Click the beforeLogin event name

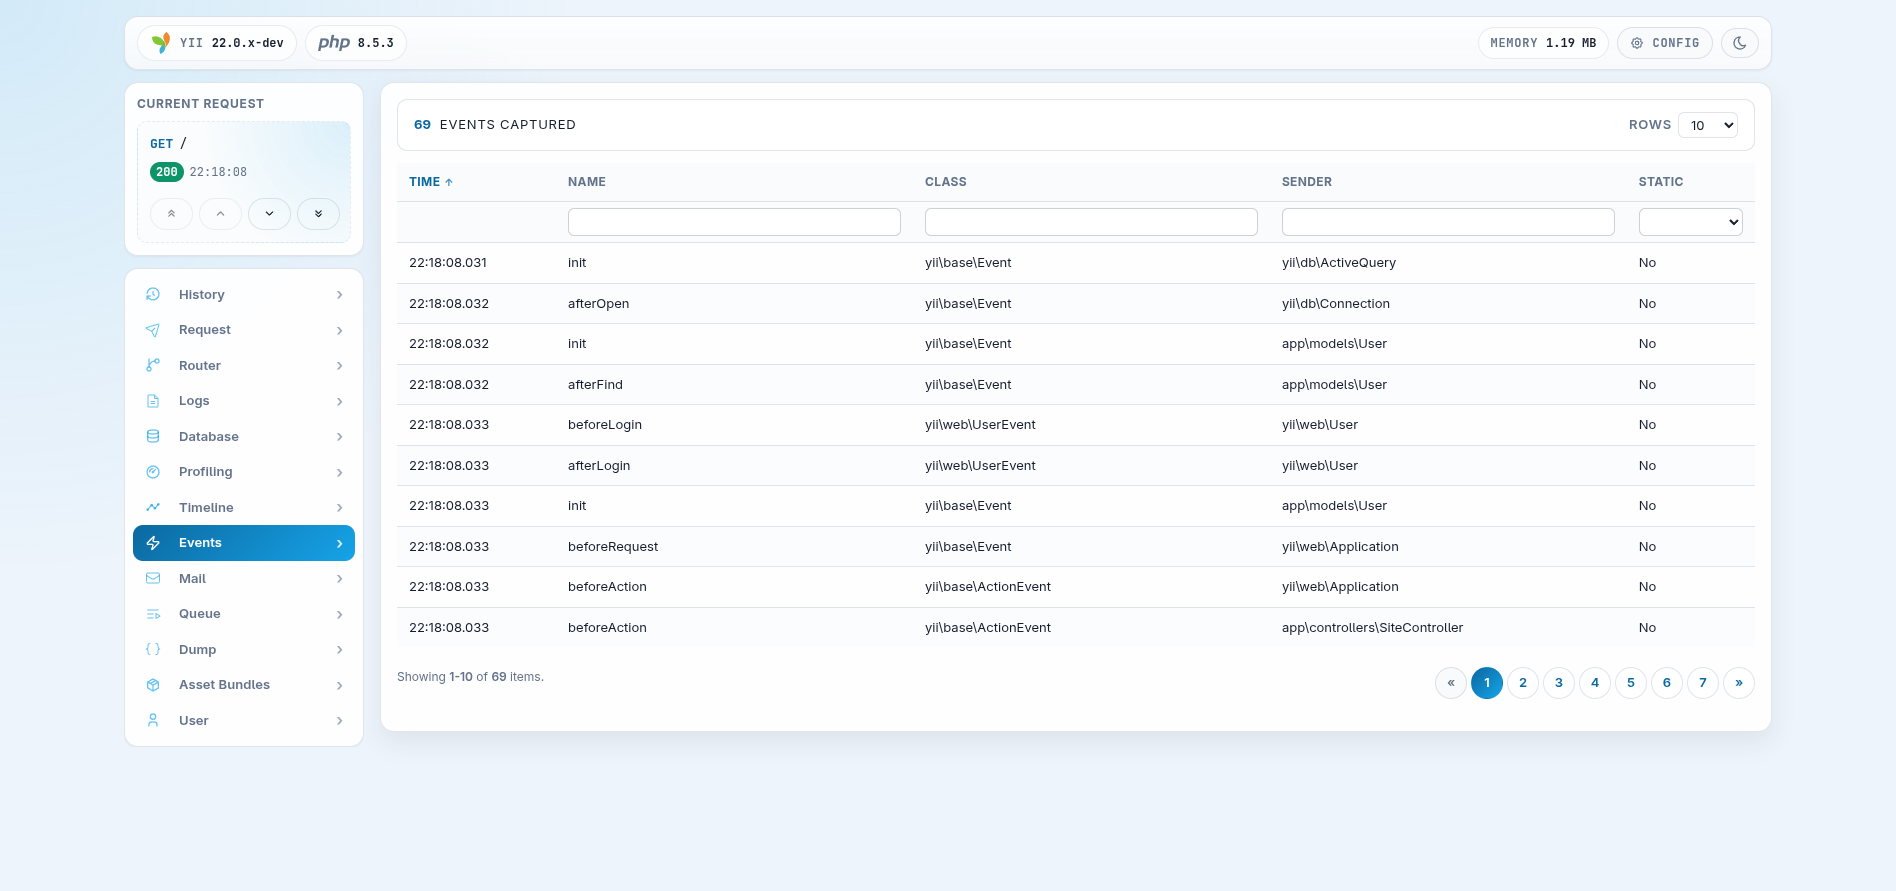(605, 425)
